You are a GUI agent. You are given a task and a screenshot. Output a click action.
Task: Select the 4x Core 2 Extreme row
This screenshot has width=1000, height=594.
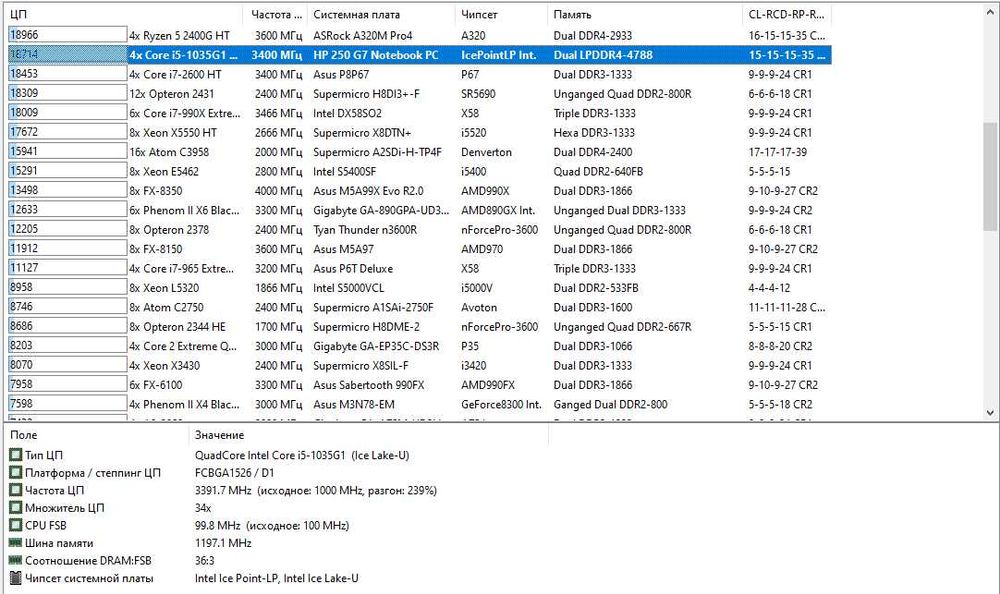pos(420,346)
